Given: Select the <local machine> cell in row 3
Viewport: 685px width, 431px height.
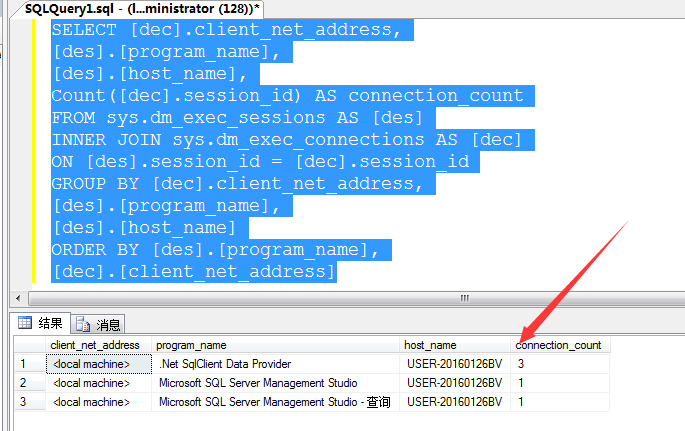Looking at the screenshot, I should (x=99, y=402).
